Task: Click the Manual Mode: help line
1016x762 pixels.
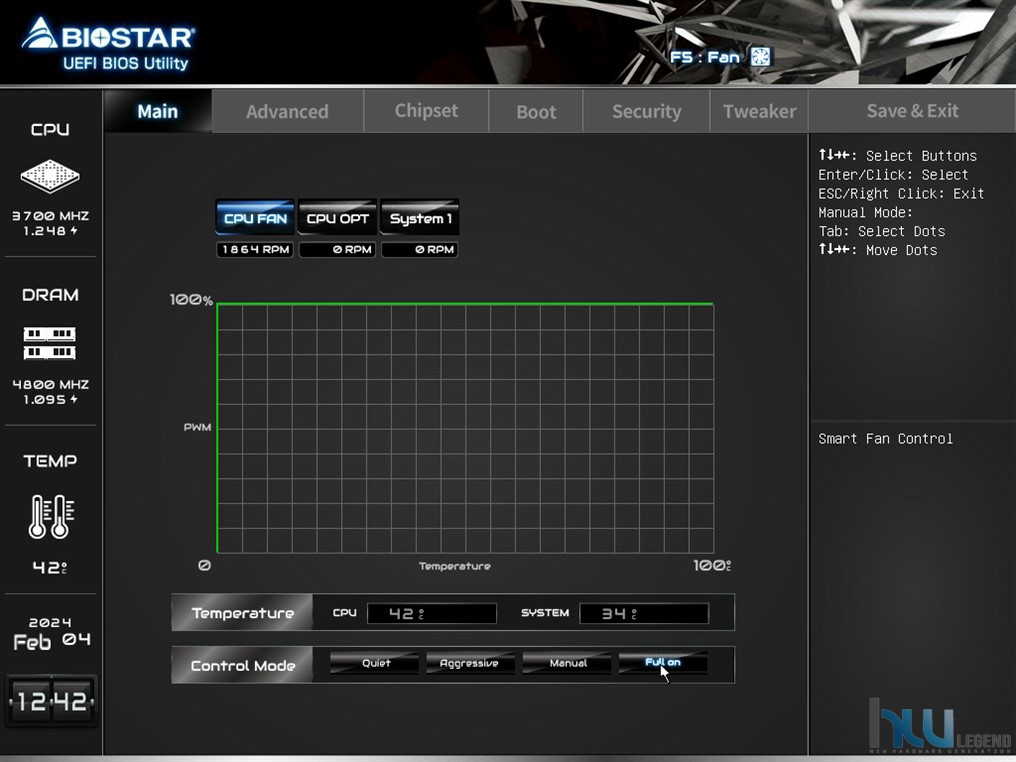Action: pos(865,213)
